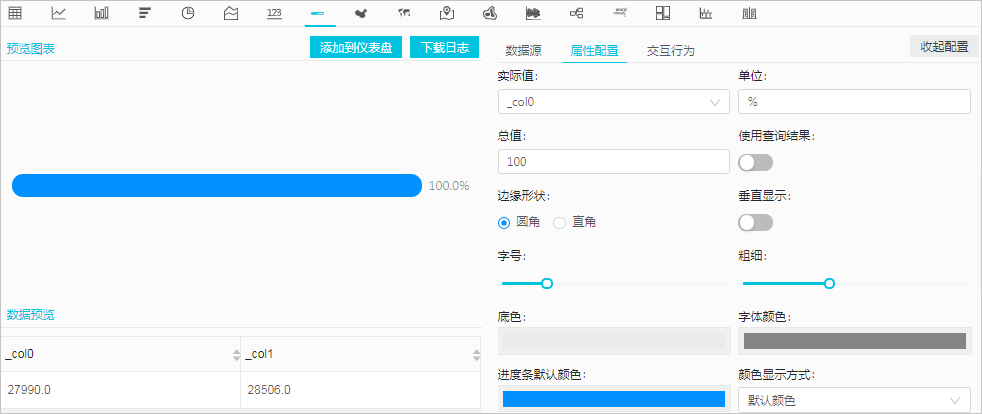Click the 预览图表 heading
This screenshot has height=414, width=982.
(x=31, y=48)
